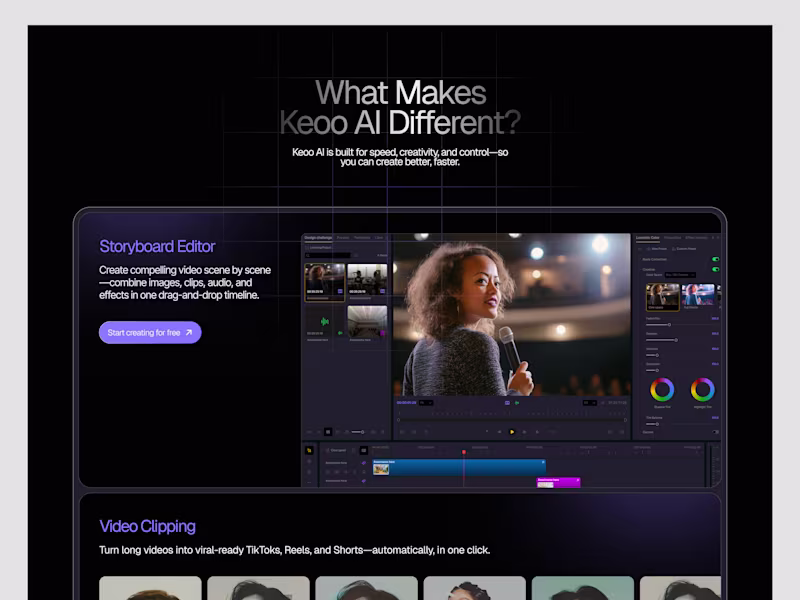Click purple badge on woman speaker clip

tap(340, 291)
